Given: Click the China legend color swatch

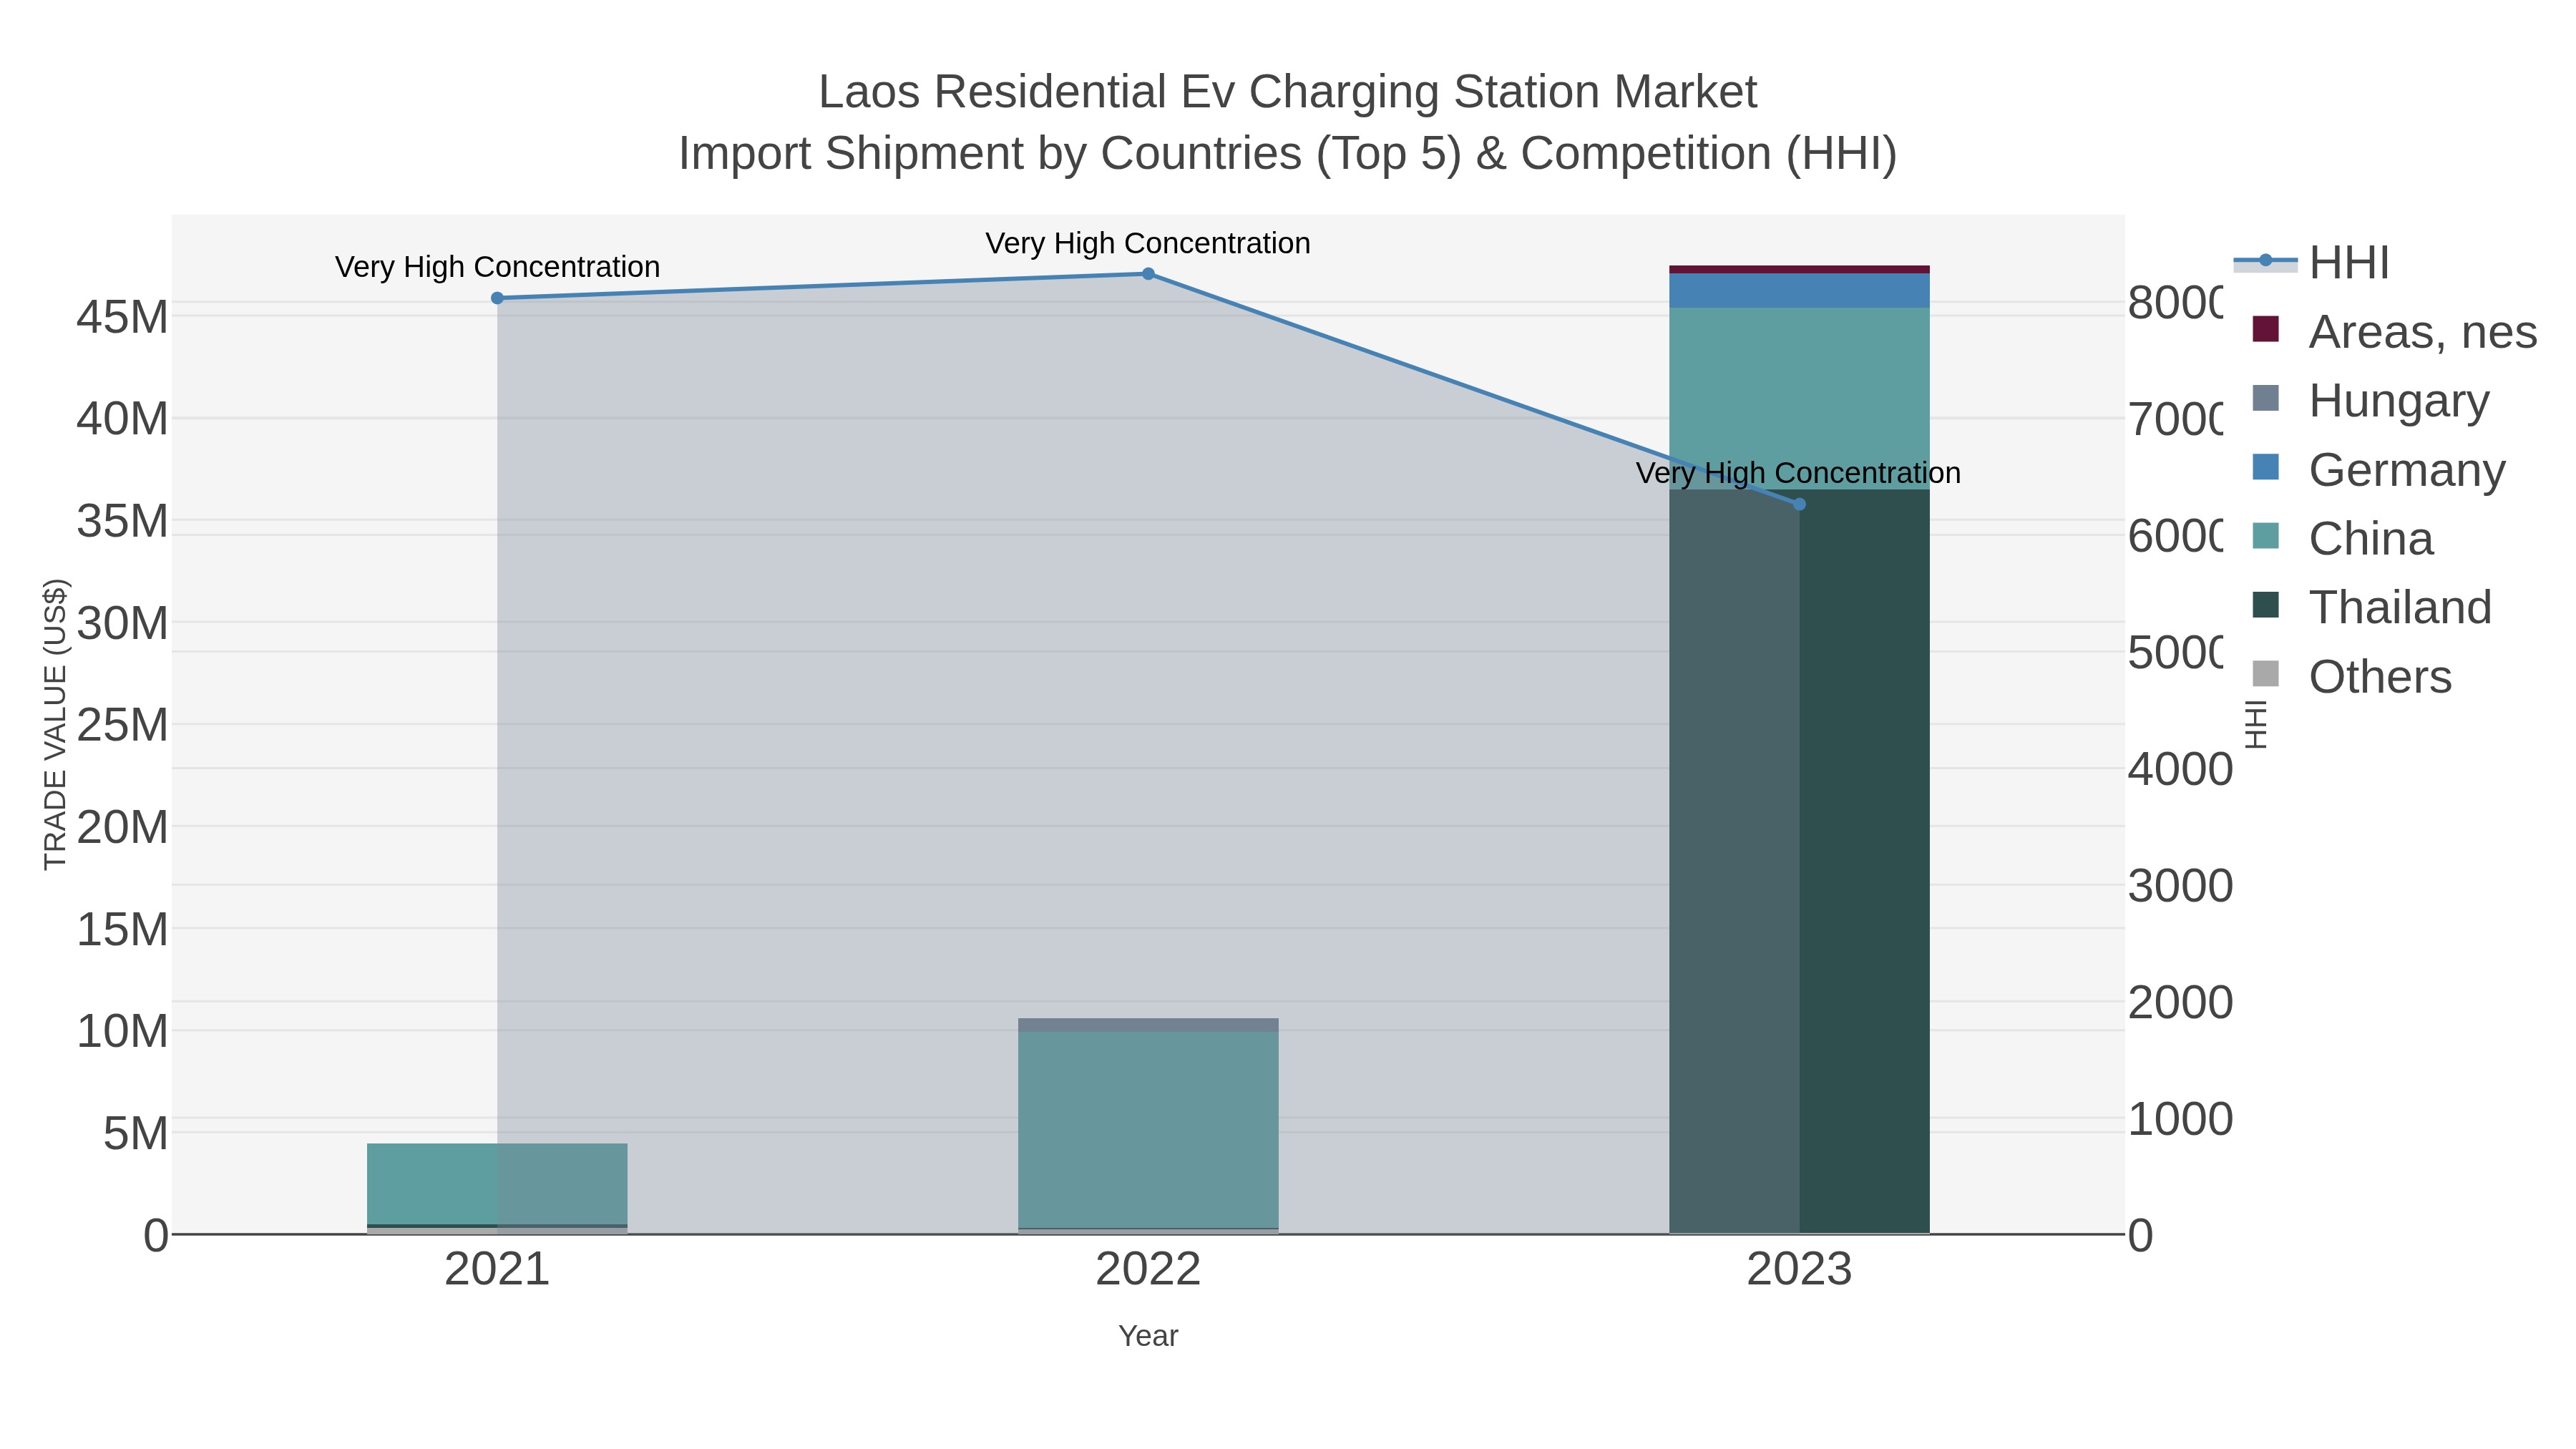Looking at the screenshot, I should point(2265,537).
